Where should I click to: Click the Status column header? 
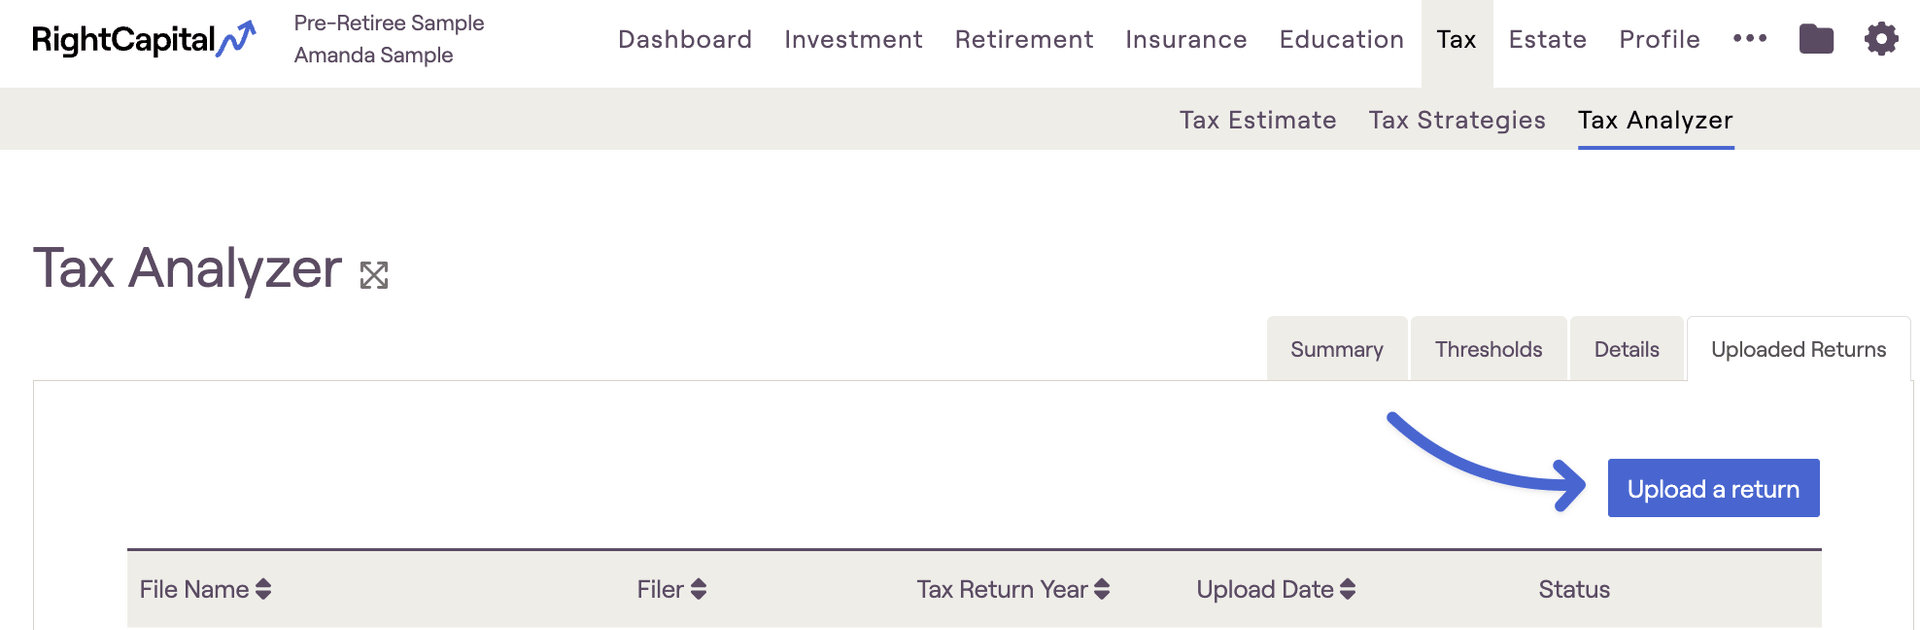pos(1574,589)
